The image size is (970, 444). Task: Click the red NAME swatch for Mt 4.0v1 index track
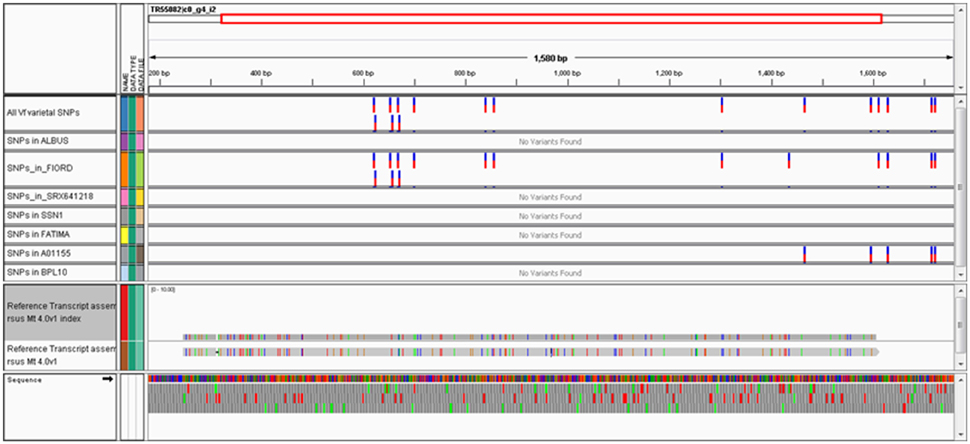pos(124,312)
